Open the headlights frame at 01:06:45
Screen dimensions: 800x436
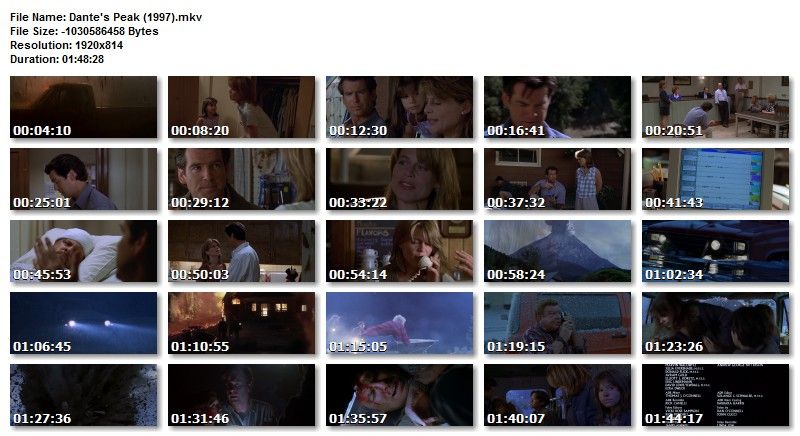click(84, 323)
